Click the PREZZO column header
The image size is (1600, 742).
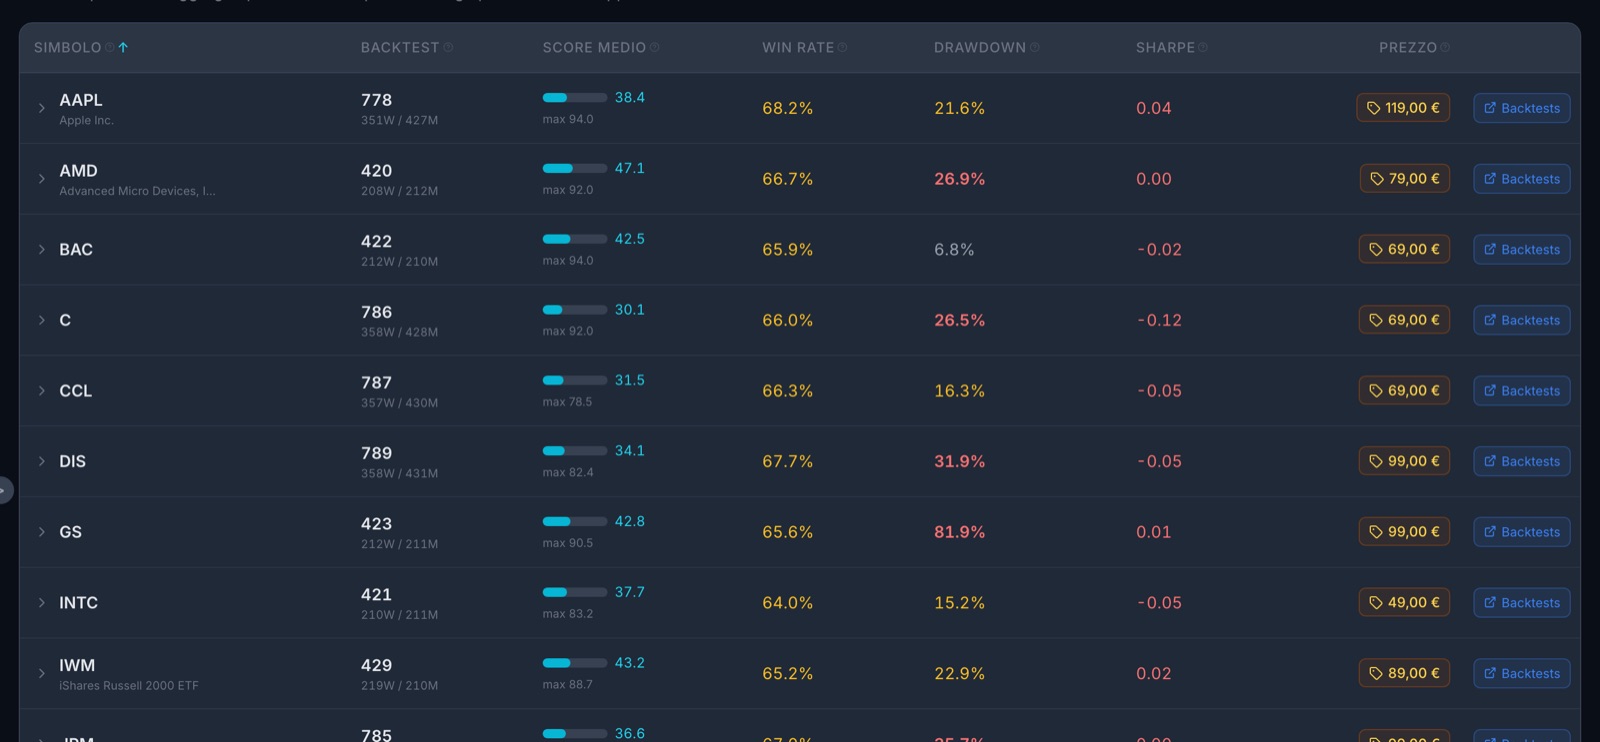(1408, 48)
